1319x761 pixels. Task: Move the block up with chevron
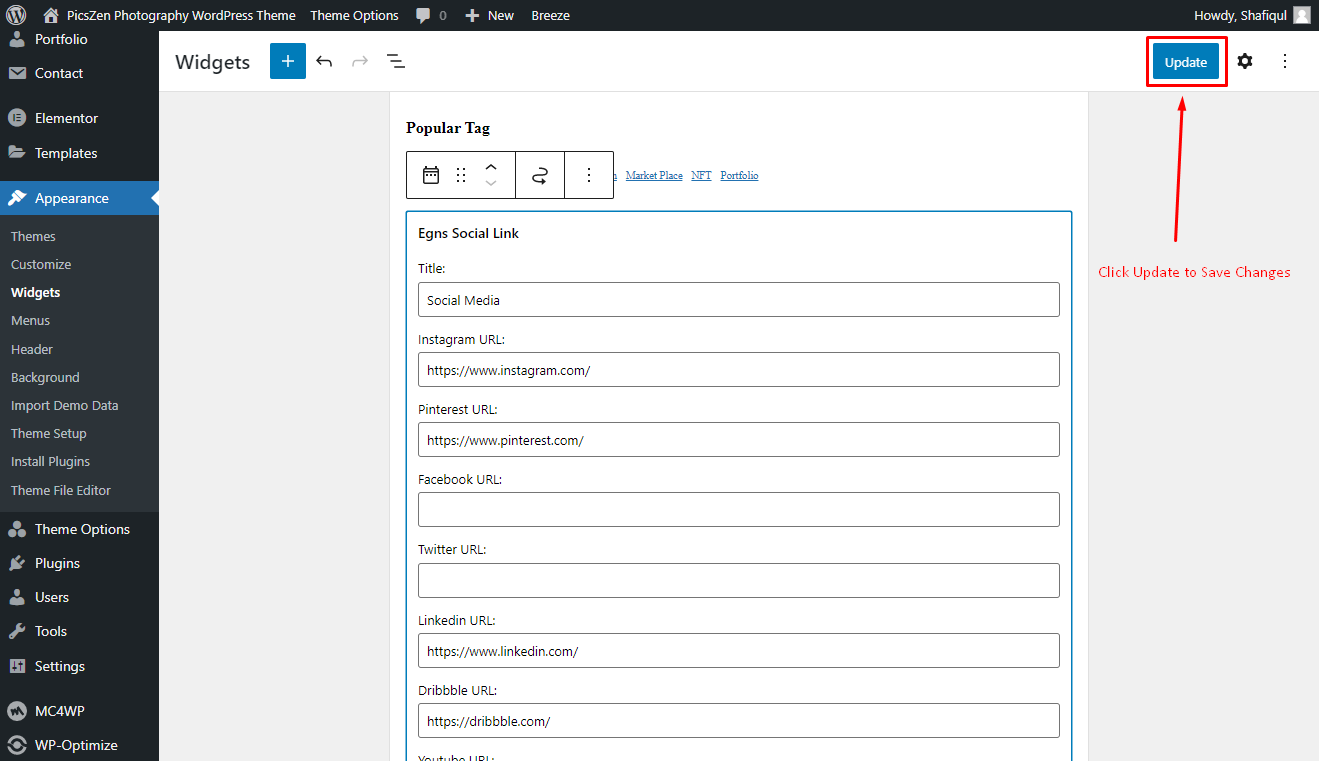coord(491,167)
